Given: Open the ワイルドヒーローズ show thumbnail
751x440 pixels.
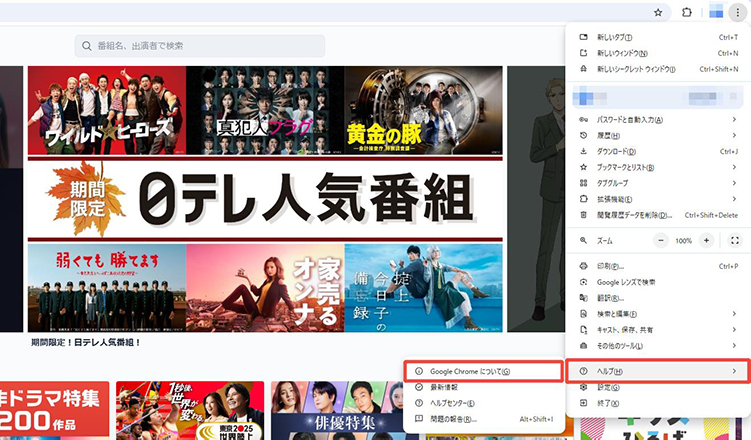Looking at the screenshot, I should [x=107, y=110].
